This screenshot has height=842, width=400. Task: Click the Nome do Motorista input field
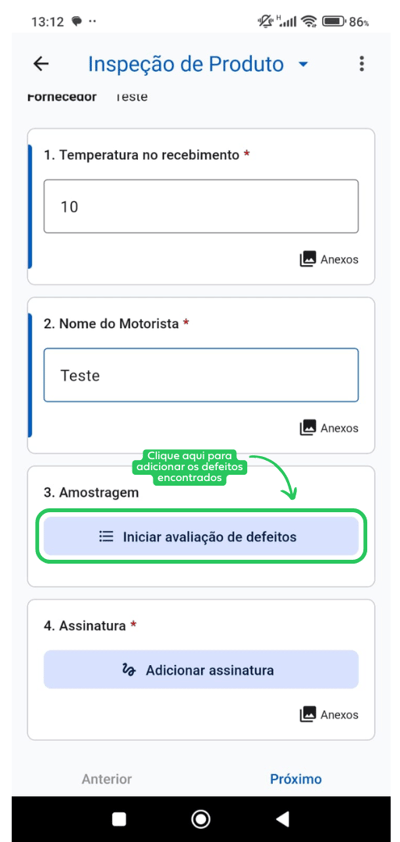(x=201, y=375)
